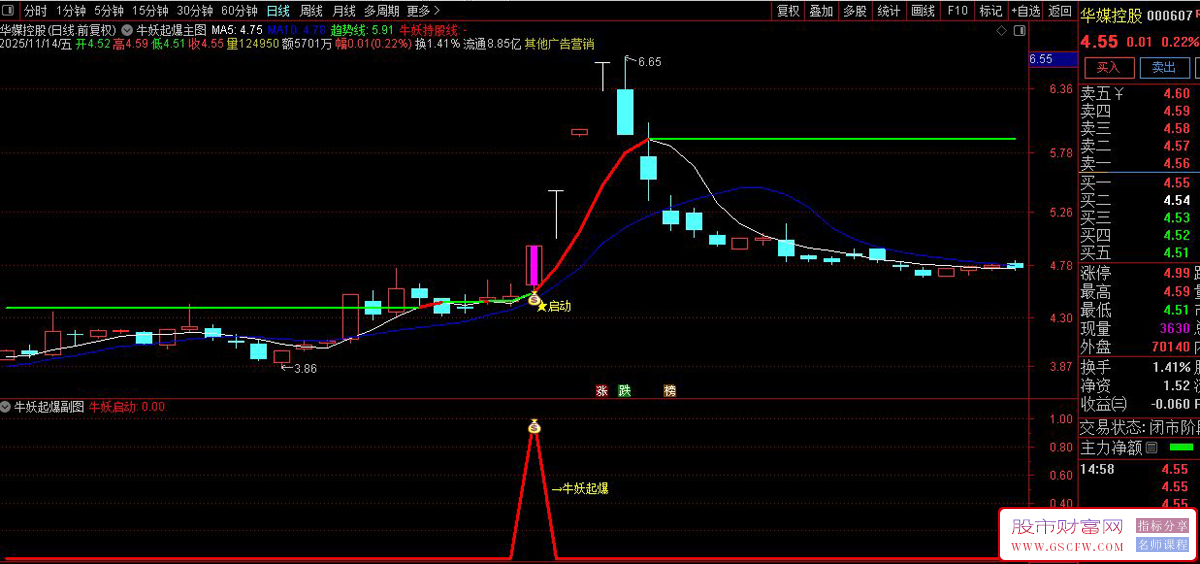Switch to 分时 view tab
Image resolution: width=1200 pixels, height=564 pixels.
point(35,11)
